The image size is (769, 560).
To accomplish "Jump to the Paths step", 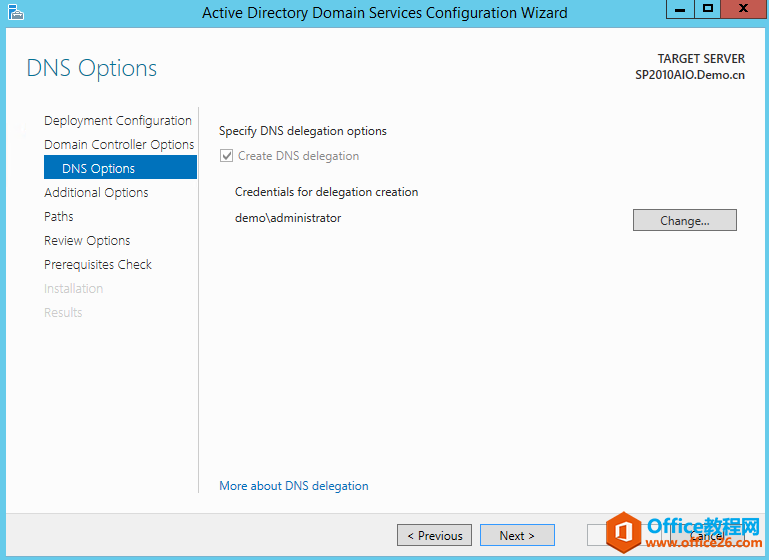I will (59, 217).
